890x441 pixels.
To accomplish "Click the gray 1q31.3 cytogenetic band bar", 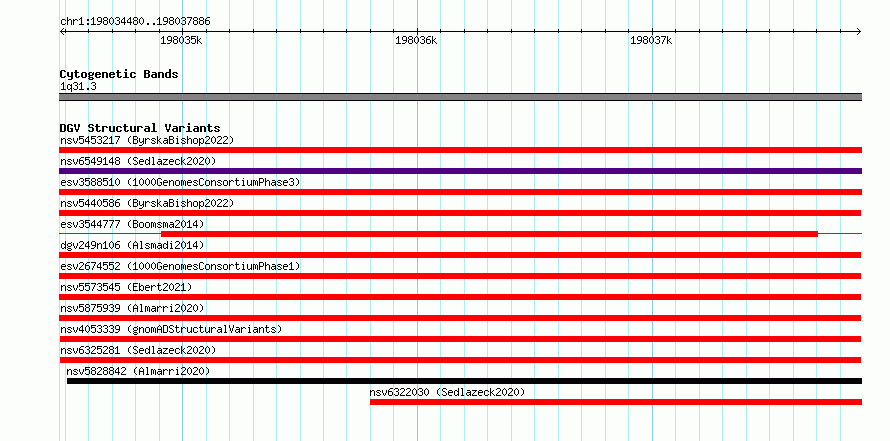I will [x=460, y=97].
